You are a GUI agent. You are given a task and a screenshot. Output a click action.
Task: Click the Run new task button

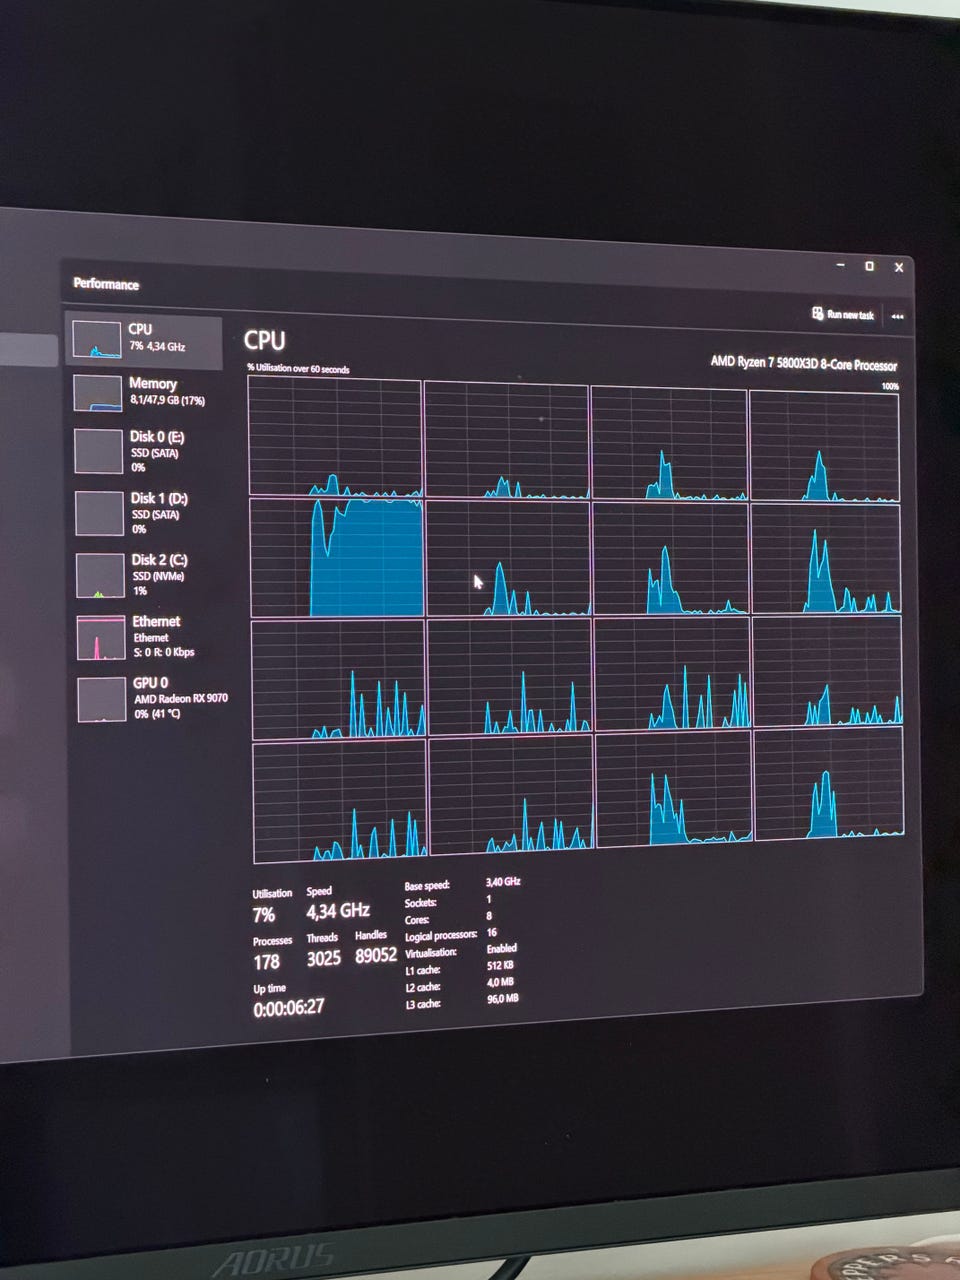coord(843,314)
